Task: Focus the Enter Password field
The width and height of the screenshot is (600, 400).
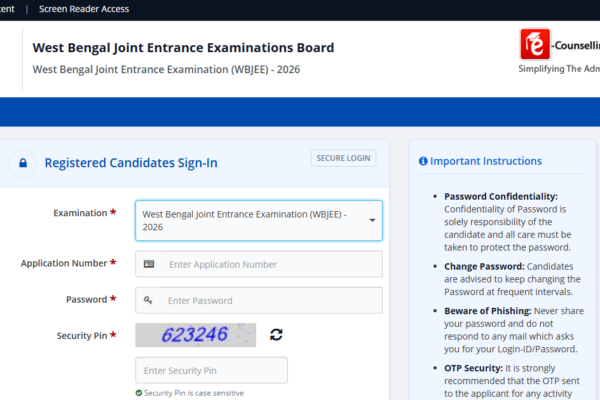Action: pos(270,300)
